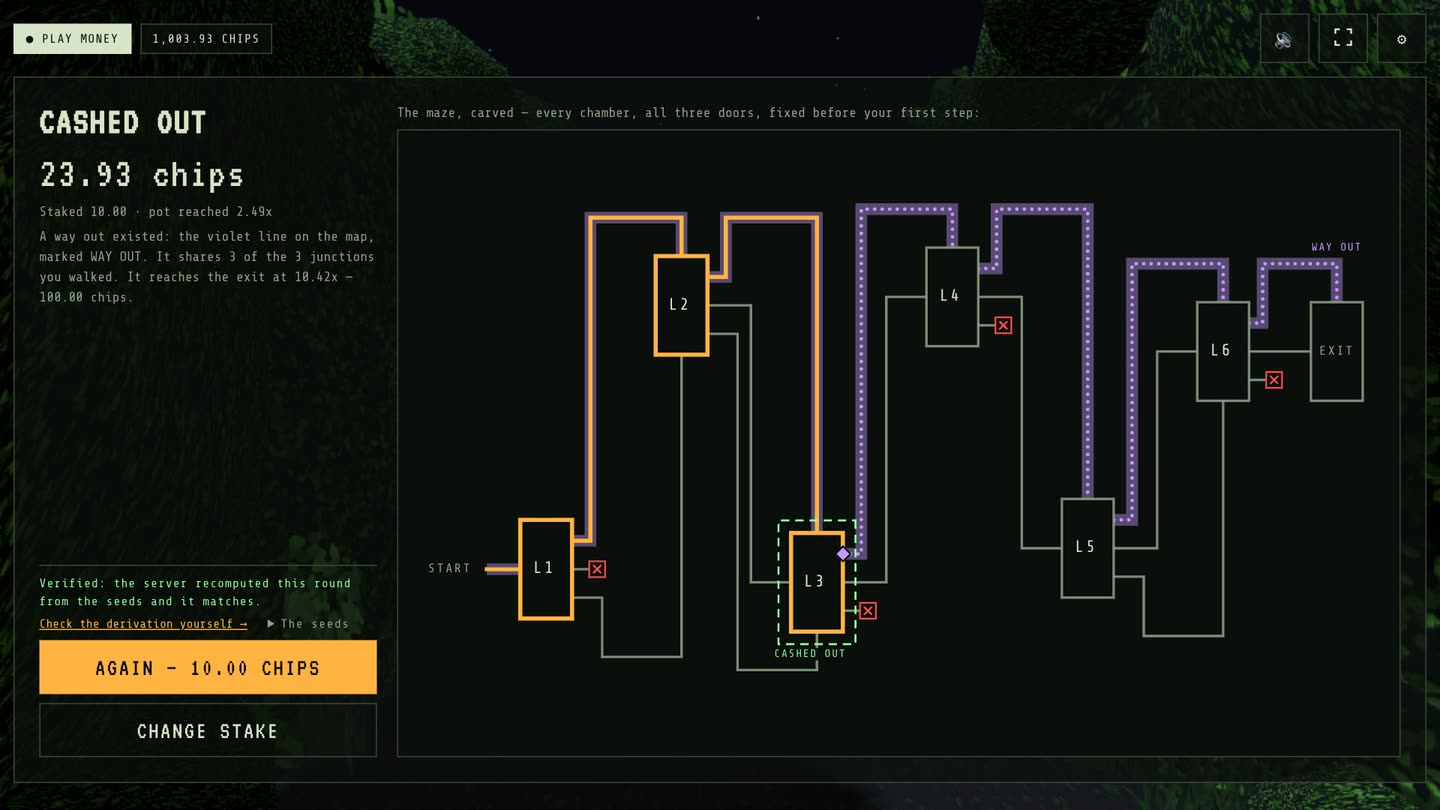The width and height of the screenshot is (1440, 810).
Task: Click the 'The maze, carved' caption
Action: (688, 113)
